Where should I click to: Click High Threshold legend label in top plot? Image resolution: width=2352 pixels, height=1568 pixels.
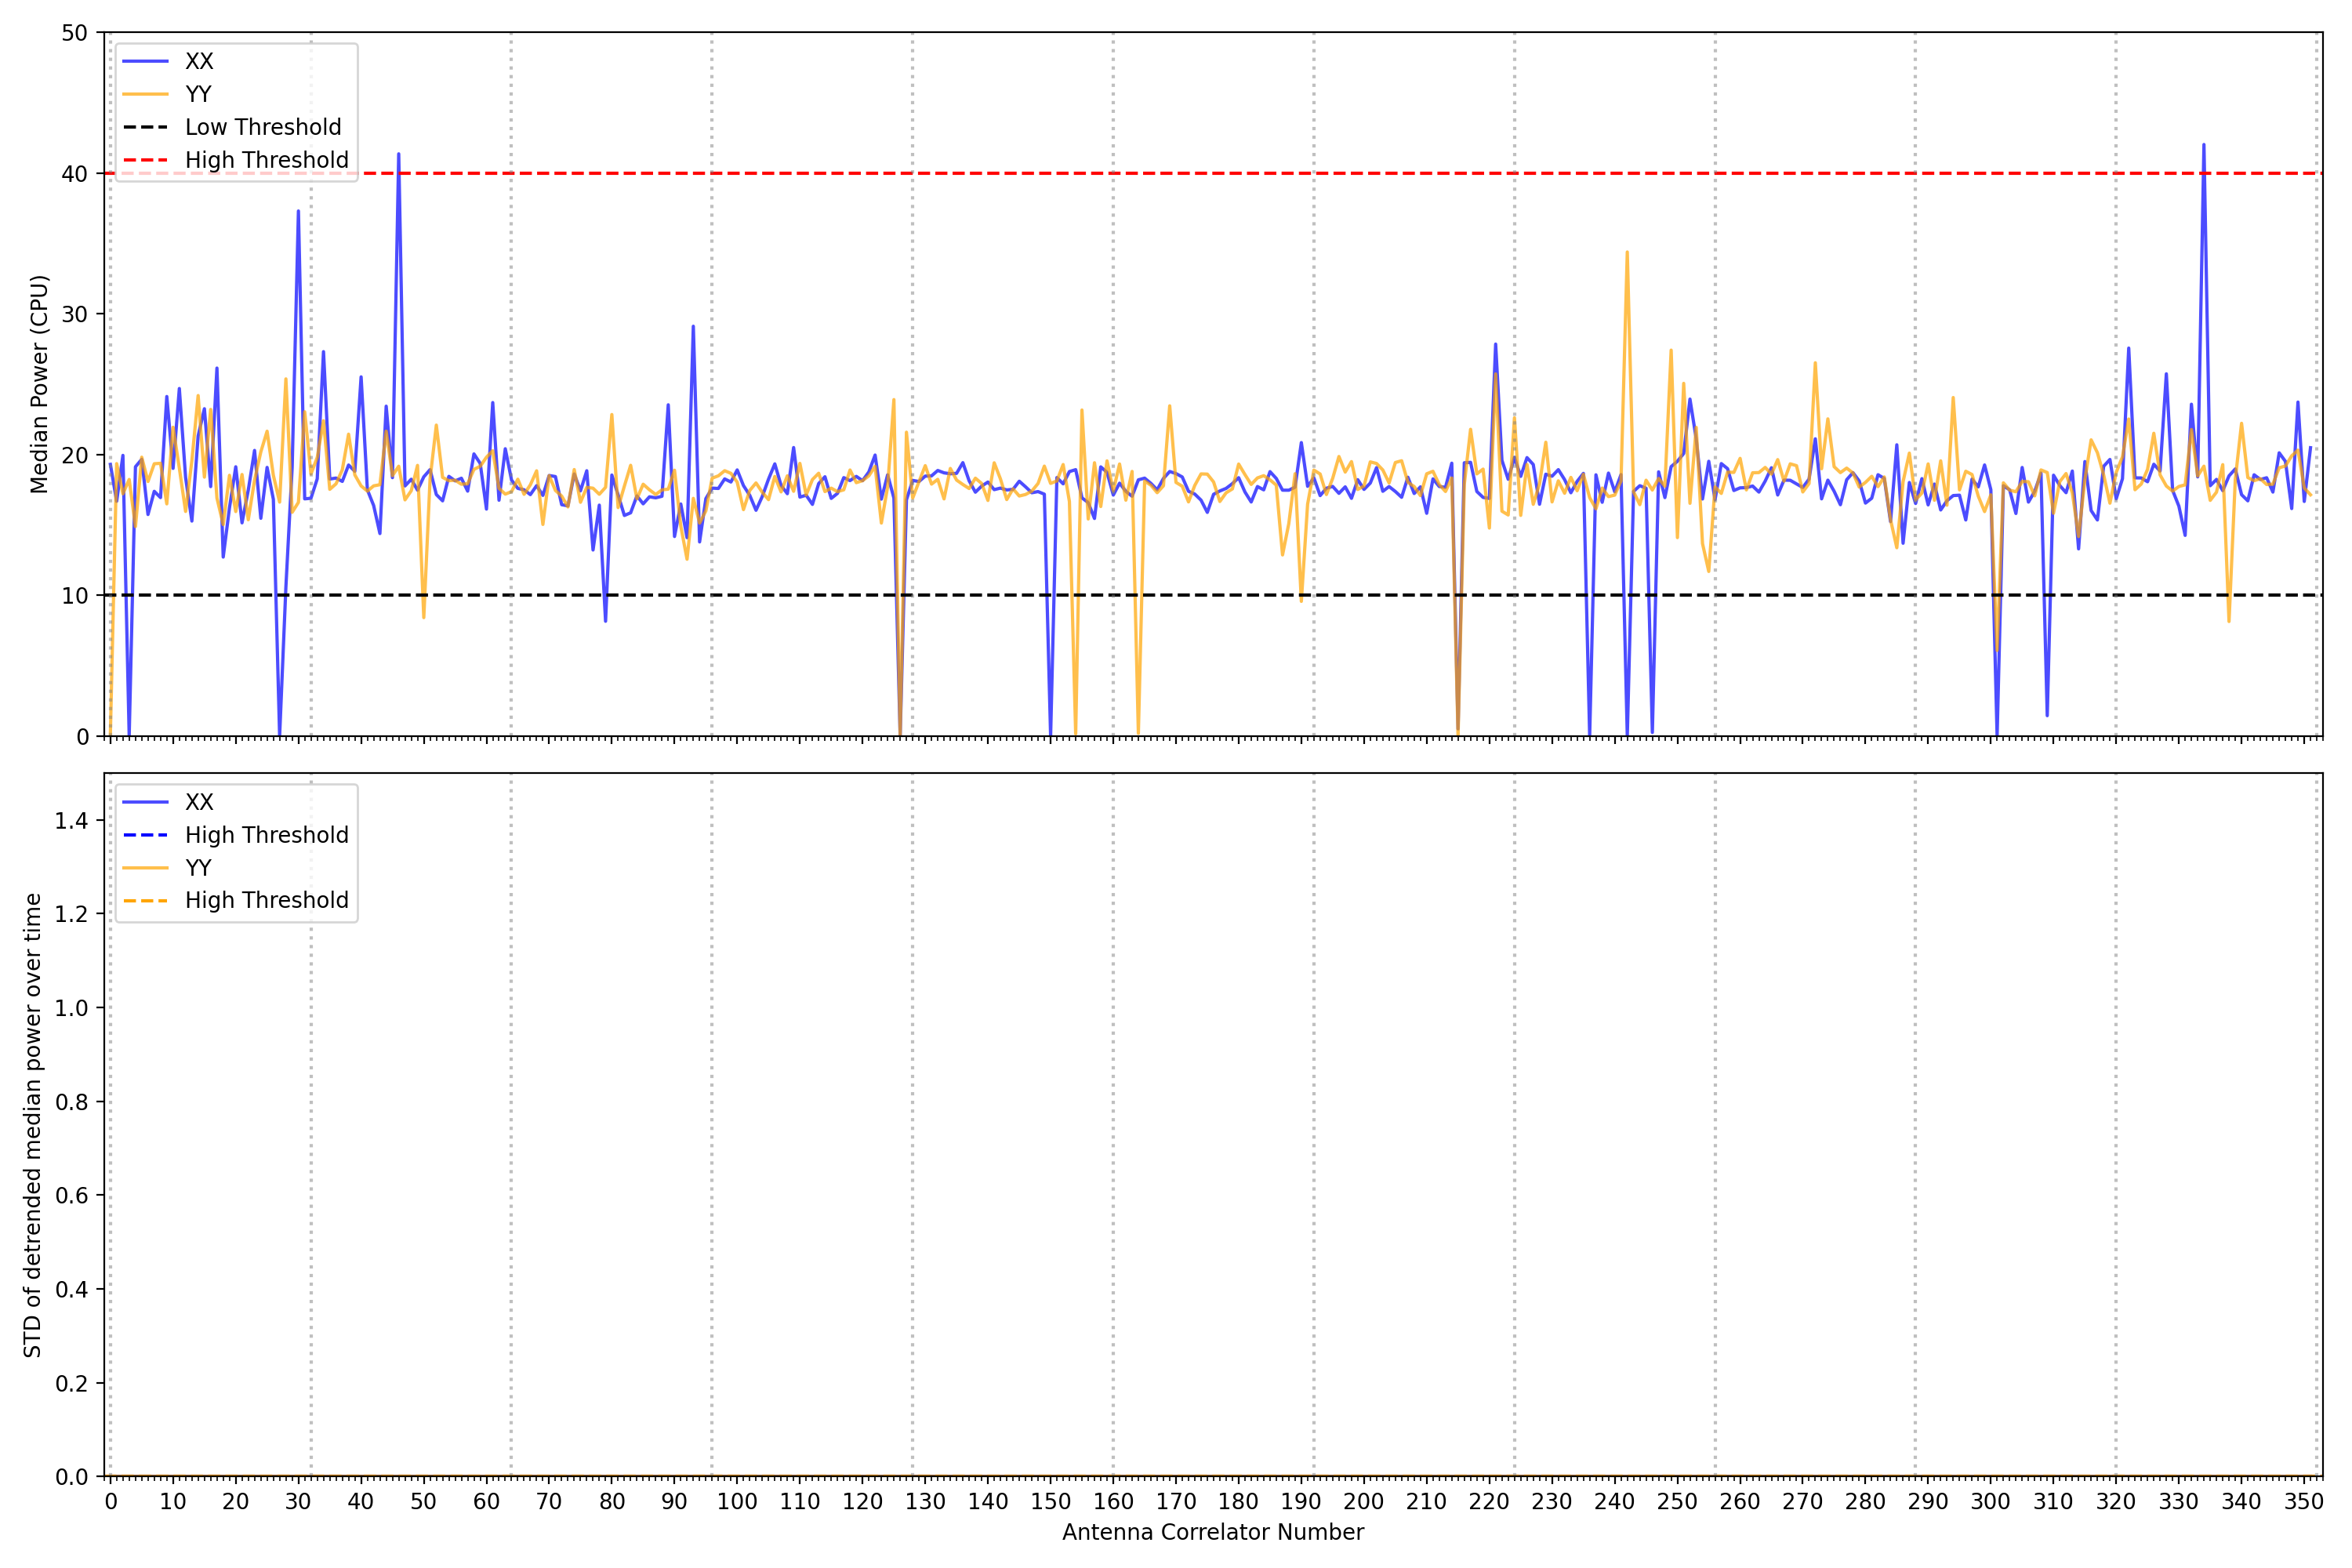click(x=266, y=160)
